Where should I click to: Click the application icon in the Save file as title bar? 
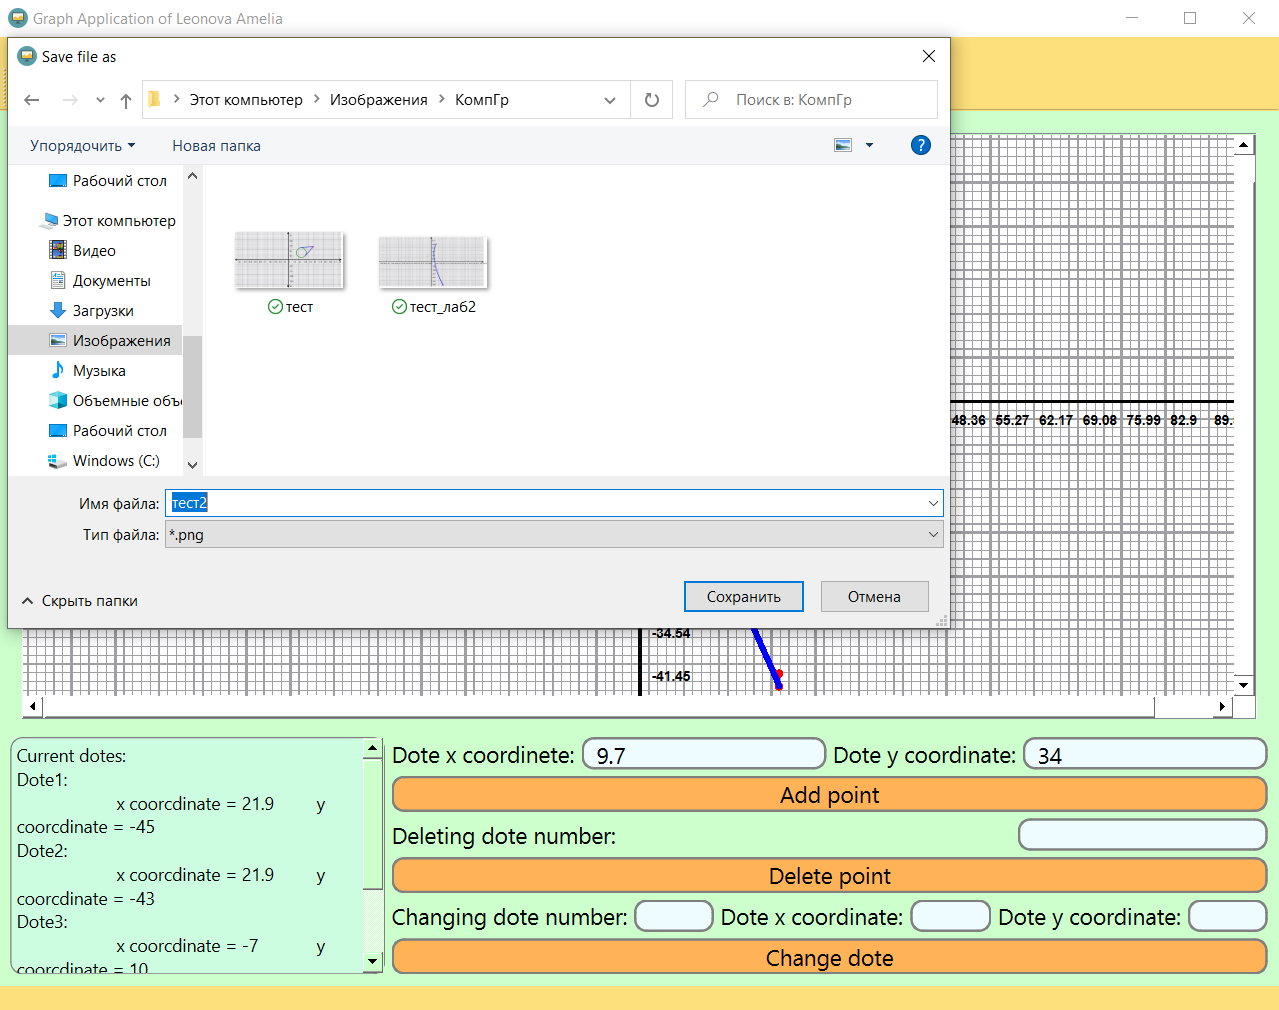pos(26,56)
